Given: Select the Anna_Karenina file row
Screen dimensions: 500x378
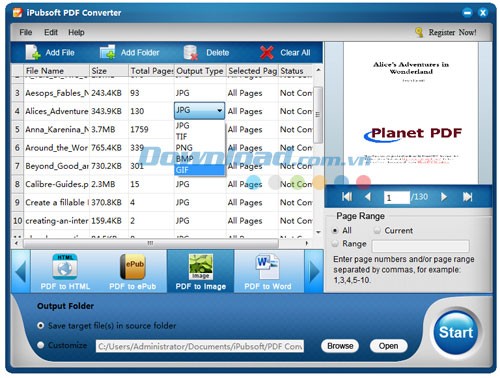Looking at the screenshot, I should [162, 129].
